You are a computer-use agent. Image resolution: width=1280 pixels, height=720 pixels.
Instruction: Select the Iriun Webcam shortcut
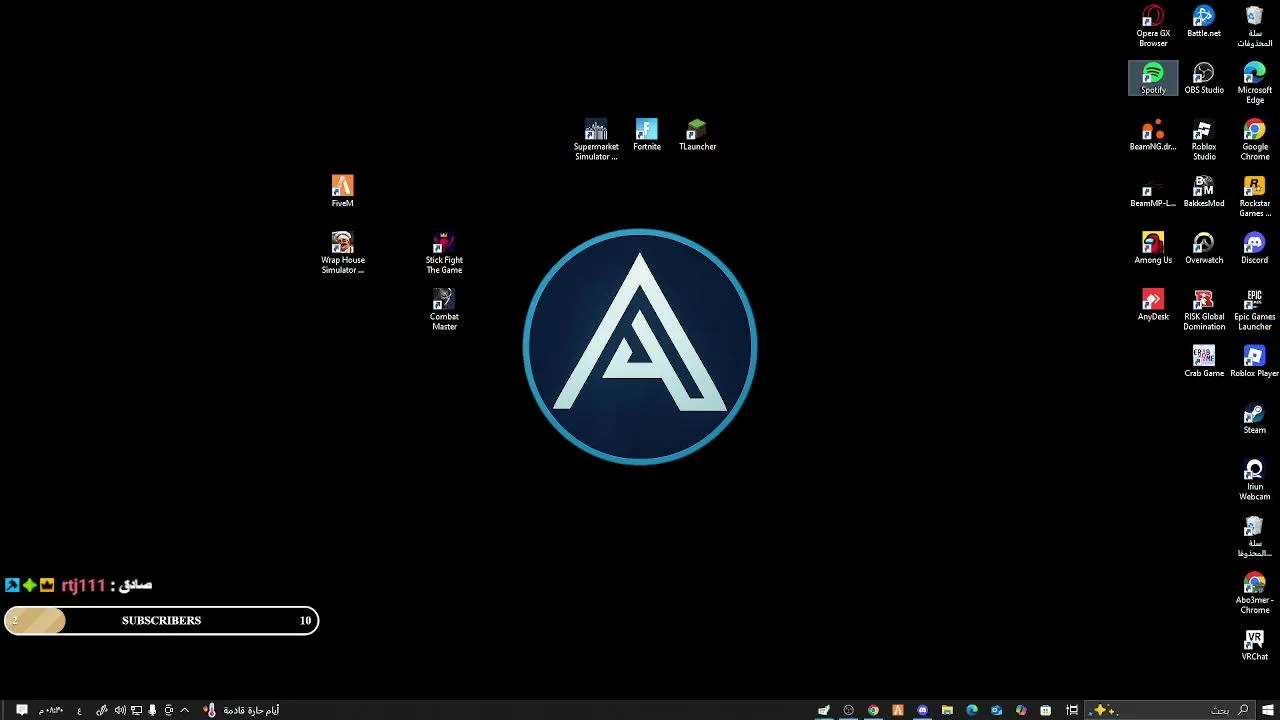pyautogui.click(x=1255, y=480)
